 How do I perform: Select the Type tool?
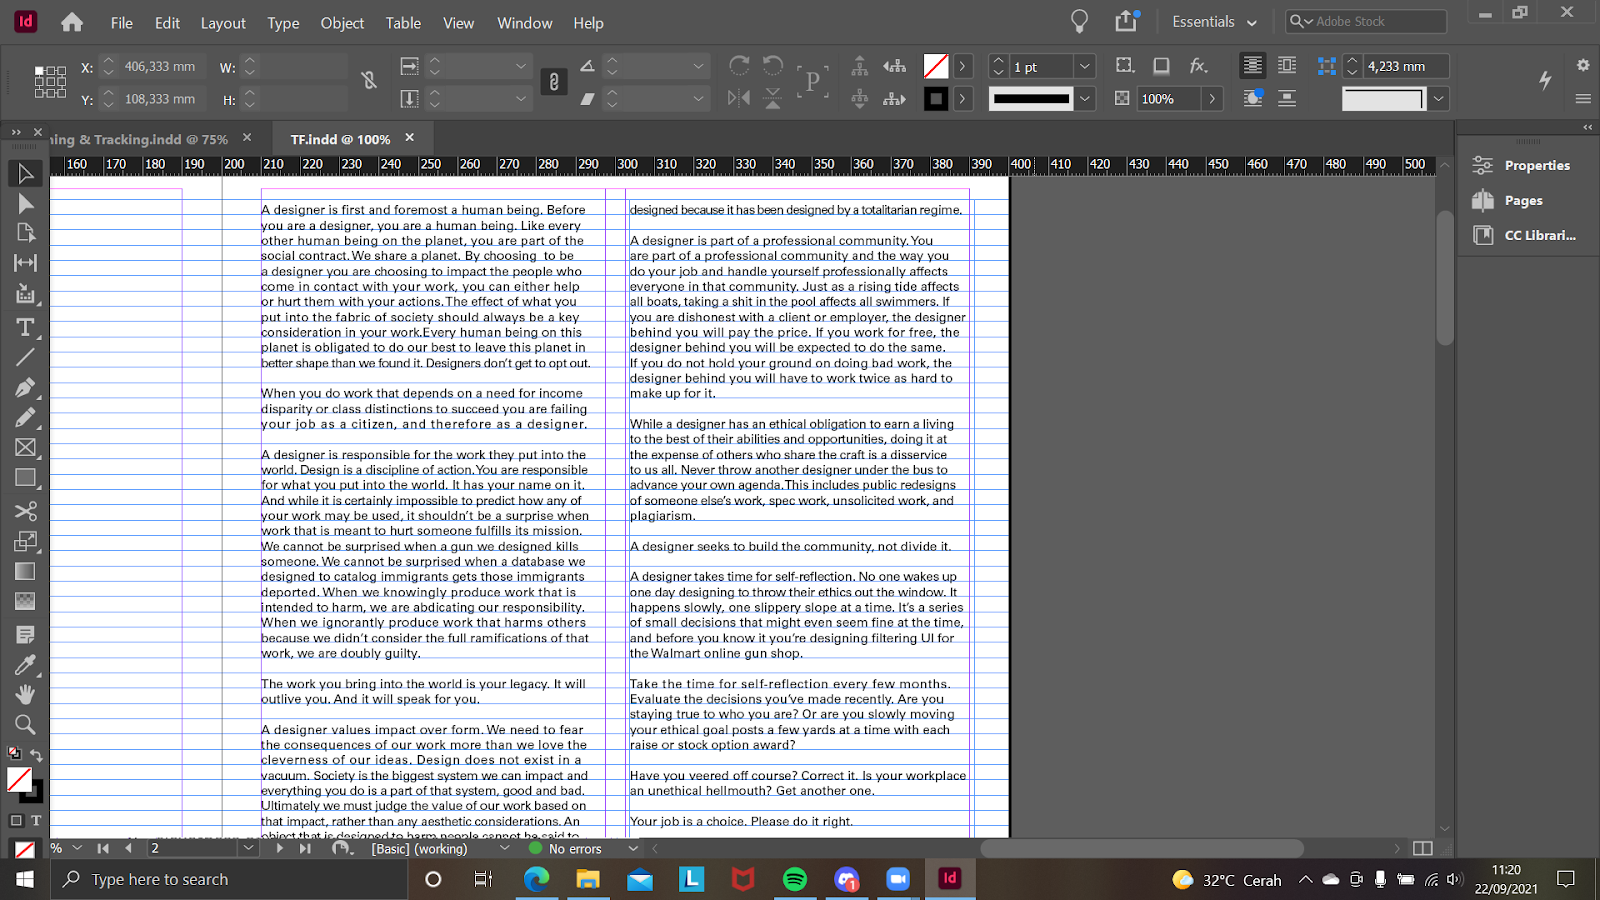point(25,327)
